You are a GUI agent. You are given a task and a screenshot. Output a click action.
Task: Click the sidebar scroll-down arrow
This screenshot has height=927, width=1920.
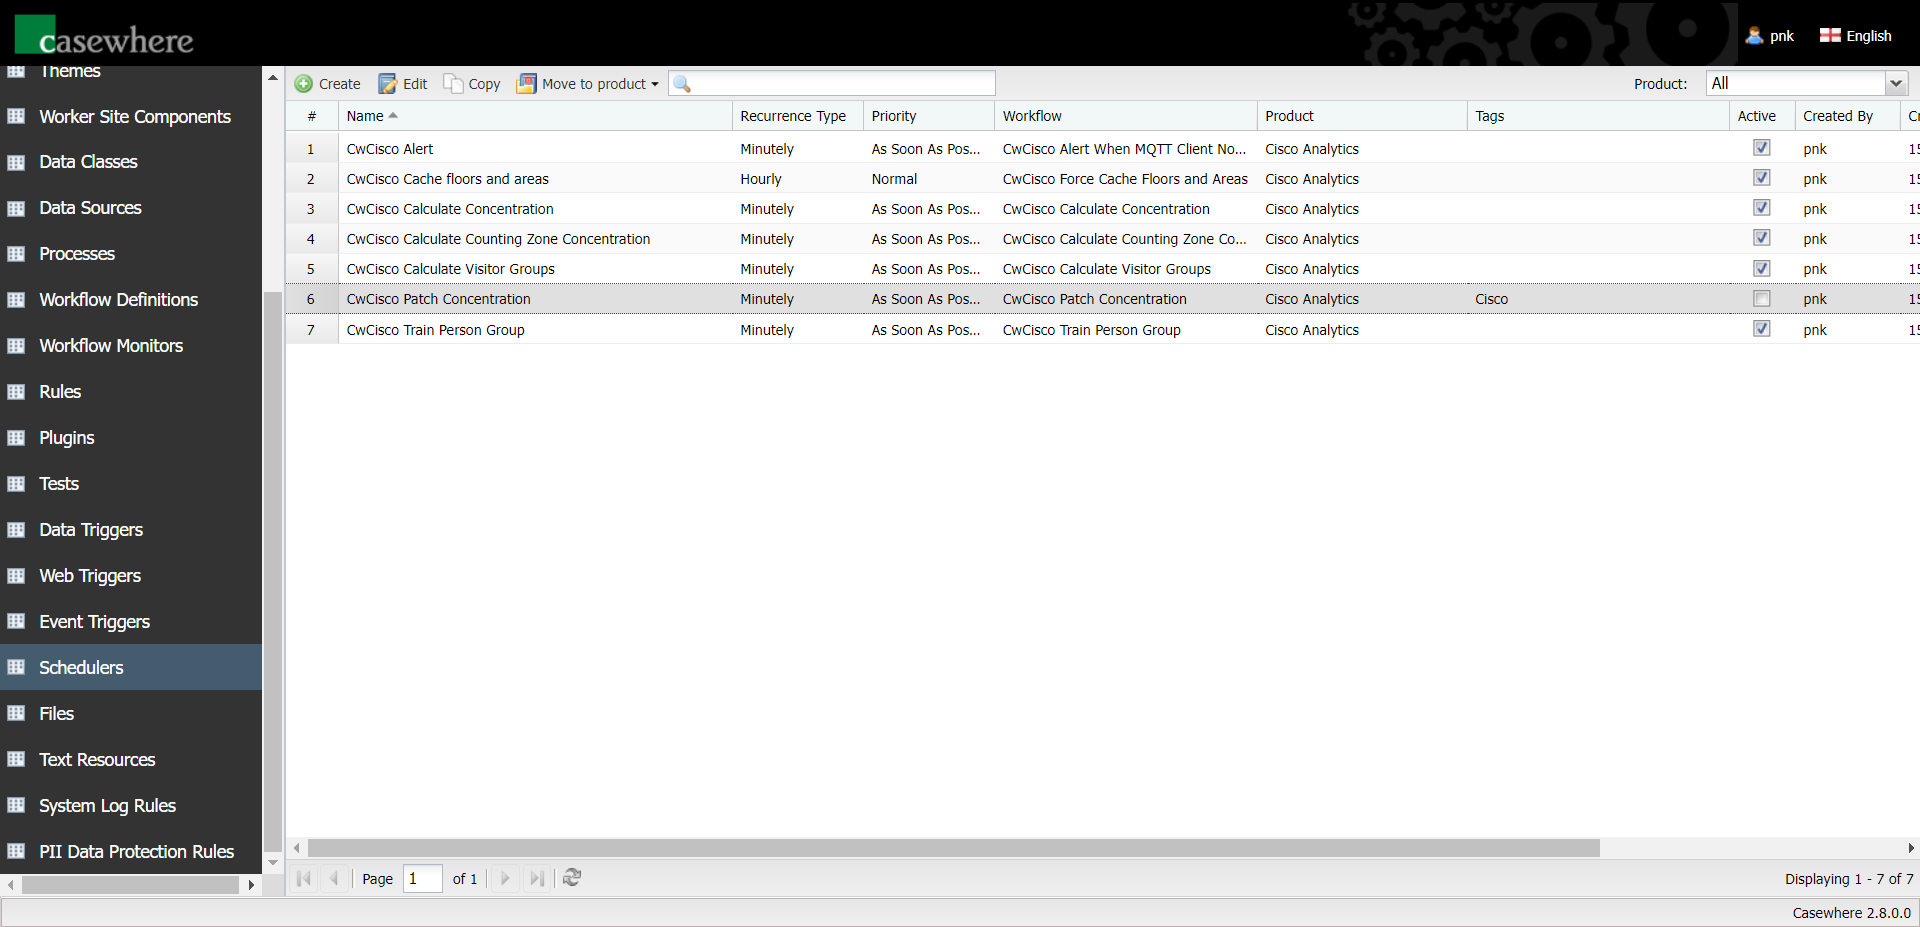[x=273, y=862]
